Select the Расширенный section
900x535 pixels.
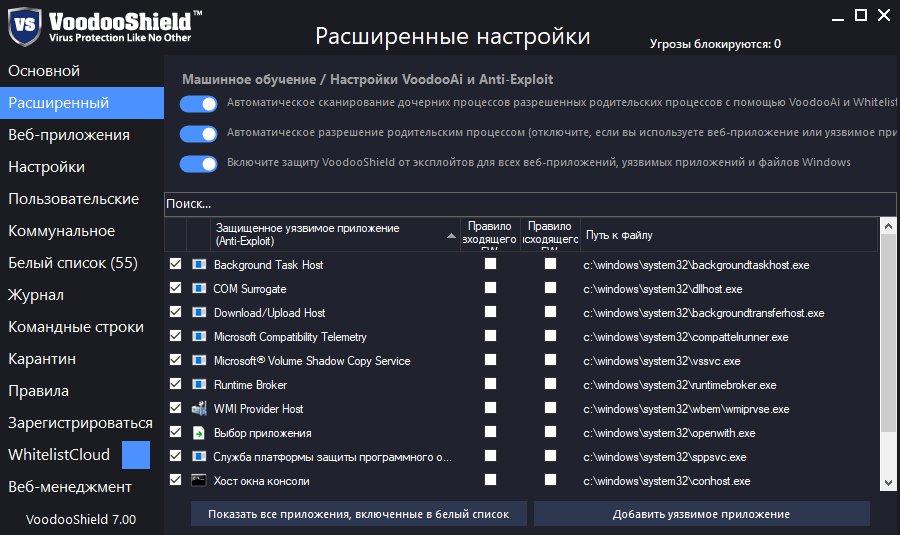(82, 103)
